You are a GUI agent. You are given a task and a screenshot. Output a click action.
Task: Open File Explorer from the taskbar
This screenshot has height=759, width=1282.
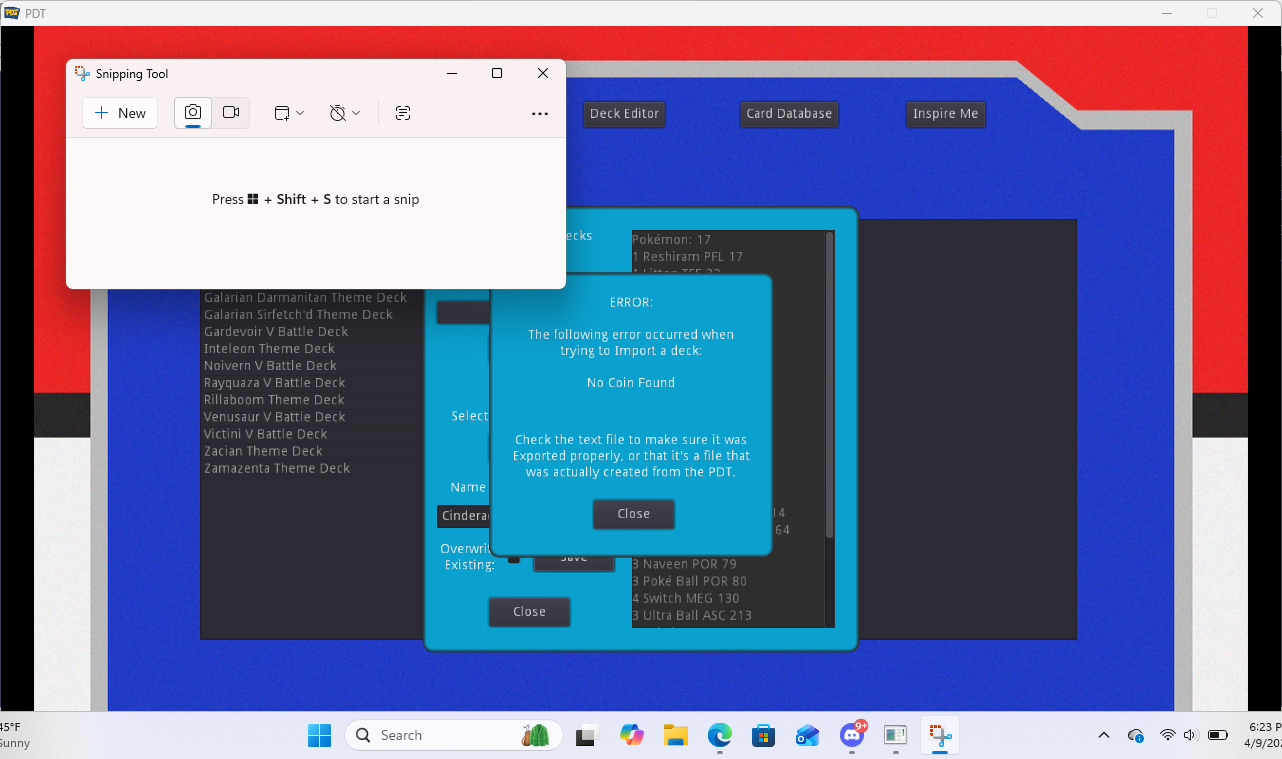point(675,735)
